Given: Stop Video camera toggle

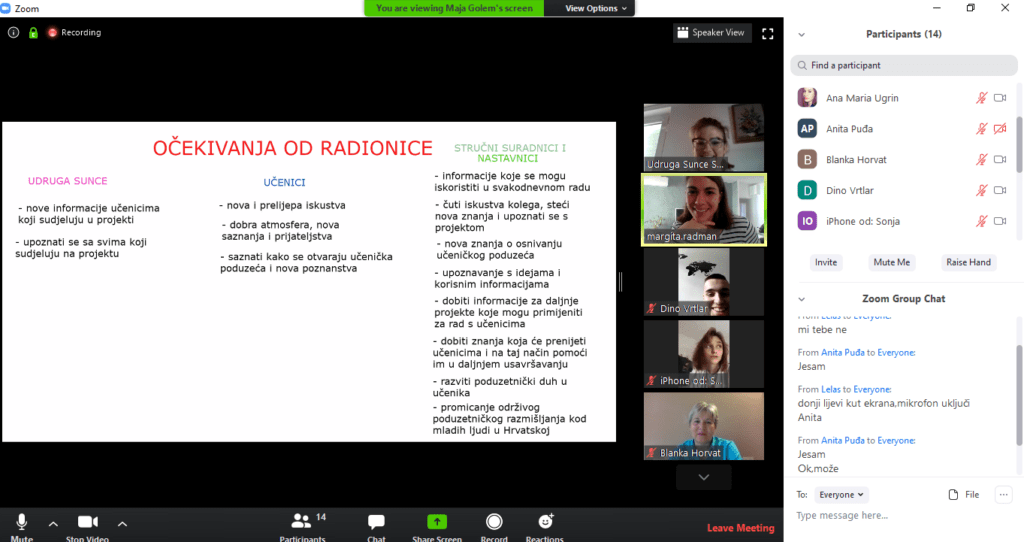Looking at the screenshot, I should click(88, 526).
